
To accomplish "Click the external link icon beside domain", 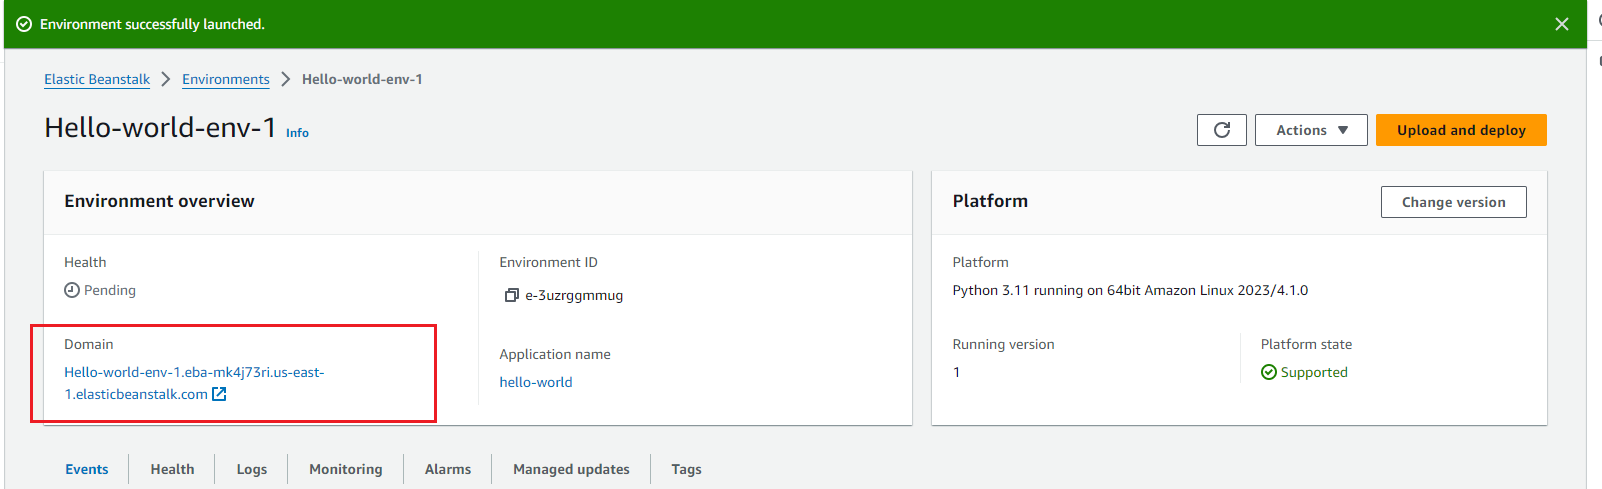I will 219,394.
